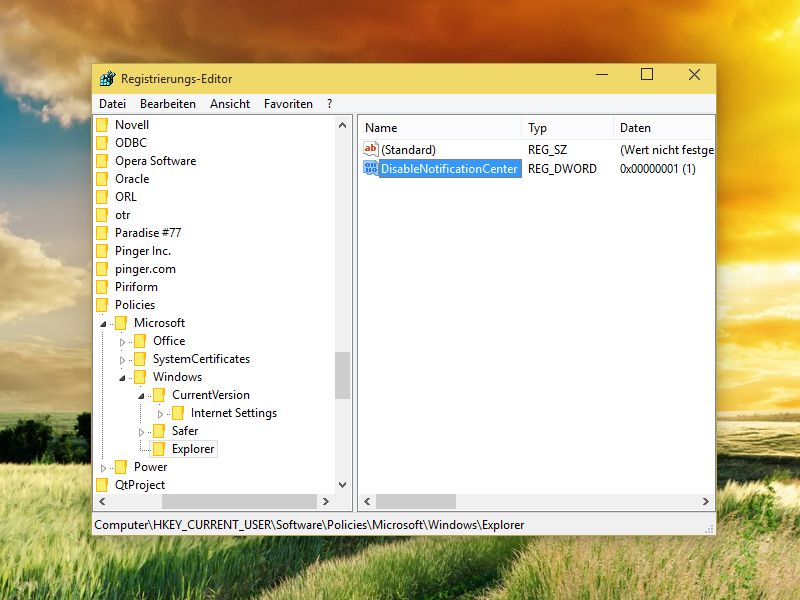Image resolution: width=800 pixels, height=600 pixels.
Task: Click the (Wert nicht festge data cell
Action: 667,150
